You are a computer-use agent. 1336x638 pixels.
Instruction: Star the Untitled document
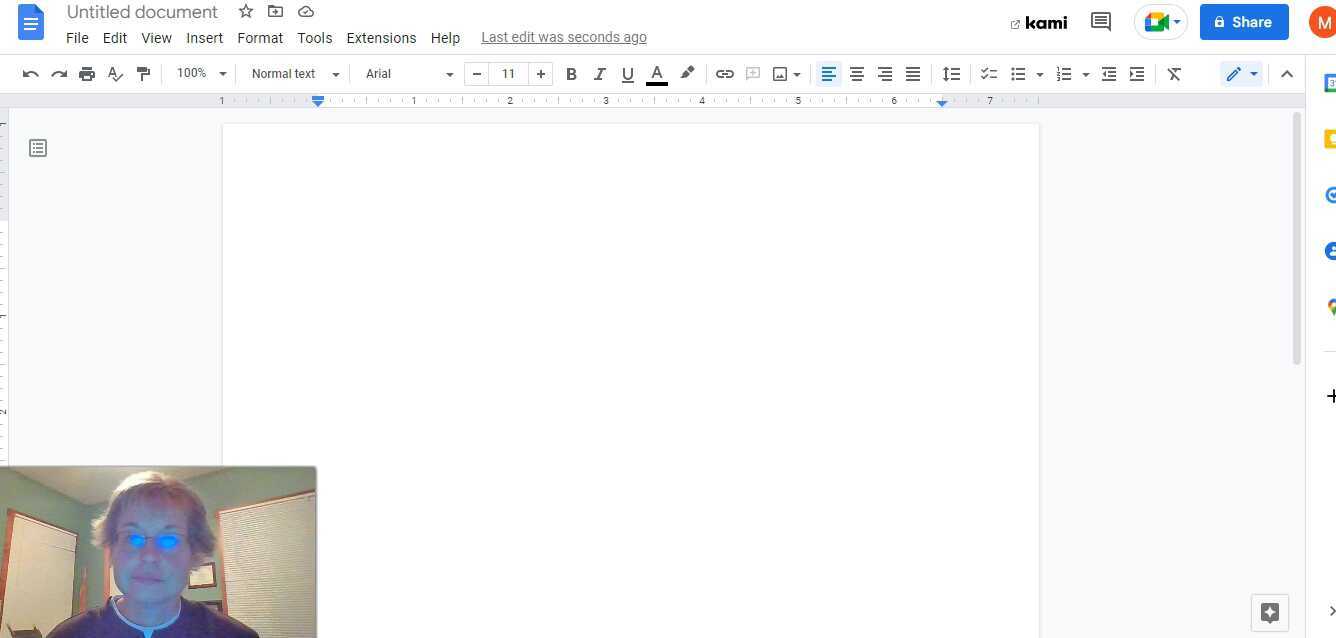point(246,12)
